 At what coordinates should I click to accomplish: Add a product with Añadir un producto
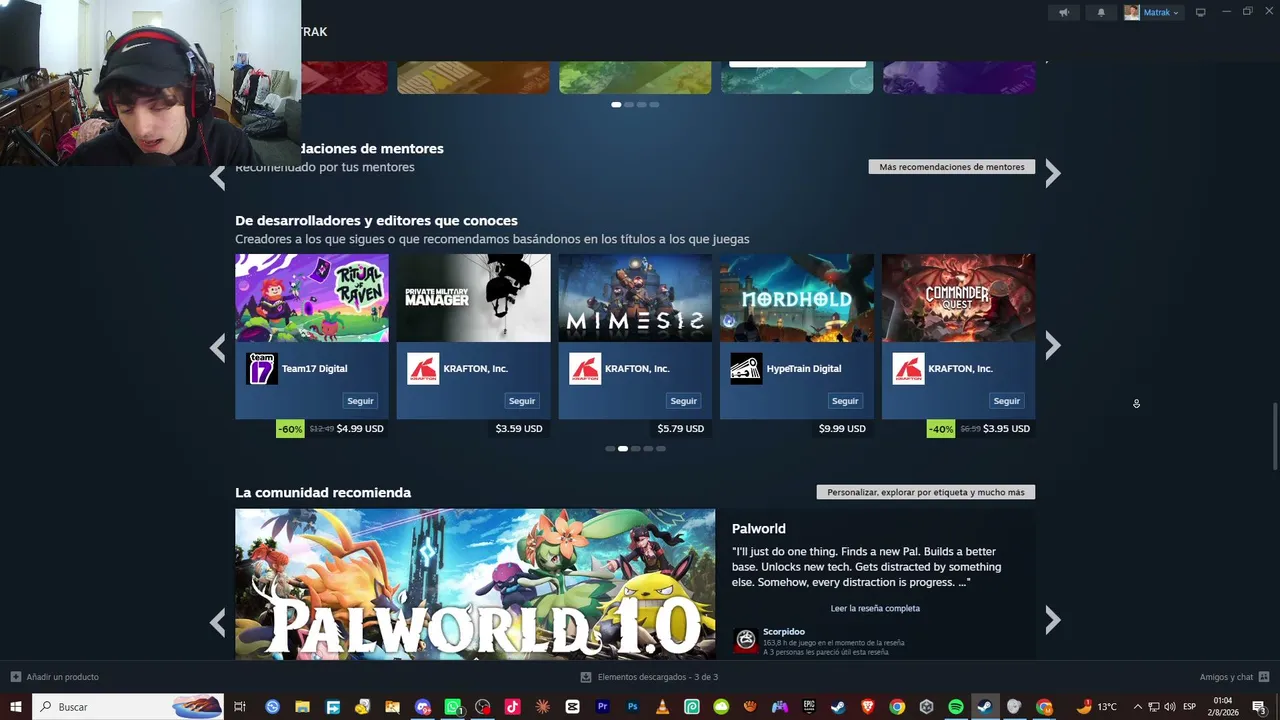click(55, 677)
